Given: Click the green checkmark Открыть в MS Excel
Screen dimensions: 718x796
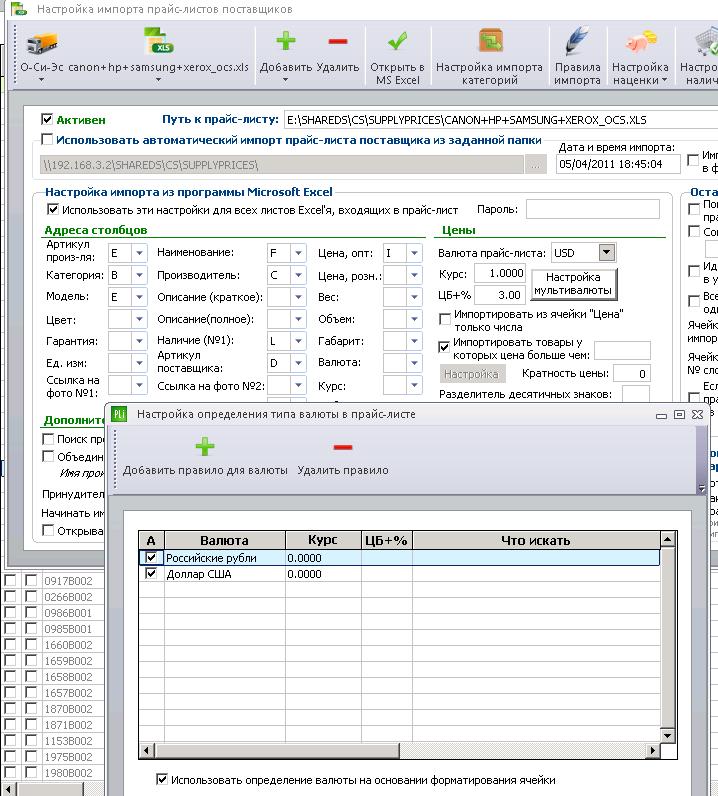Looking at the screenshot, I should 398,41.
